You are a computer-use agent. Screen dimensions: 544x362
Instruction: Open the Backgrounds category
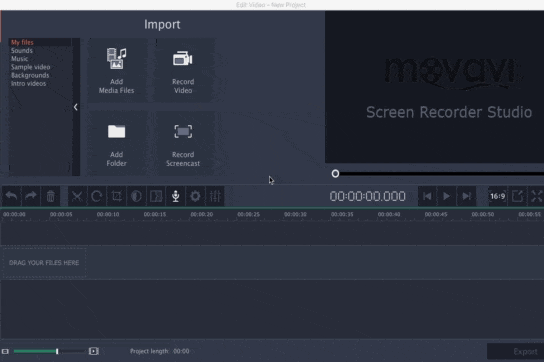[x=30, y=75]
